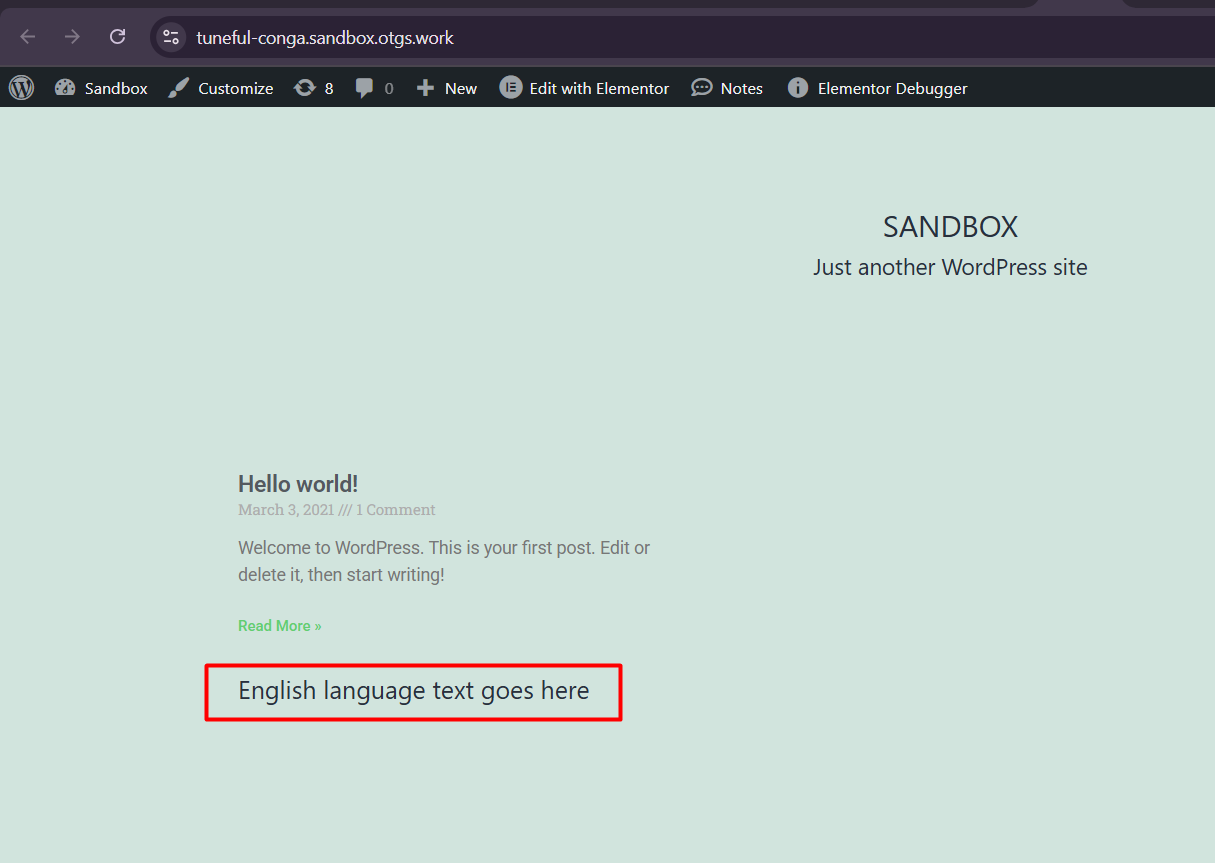The height and width of the screenshot is (863, 1215).
Task: Open site information icon in address bar
Action: 171,37
